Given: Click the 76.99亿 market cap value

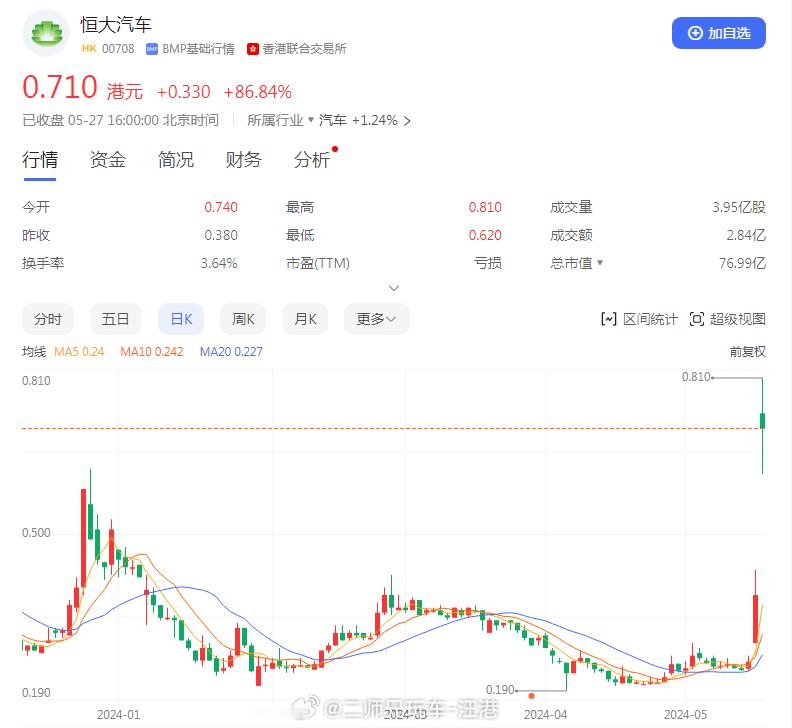Looking at the screenshot, I should pos(742,263).
